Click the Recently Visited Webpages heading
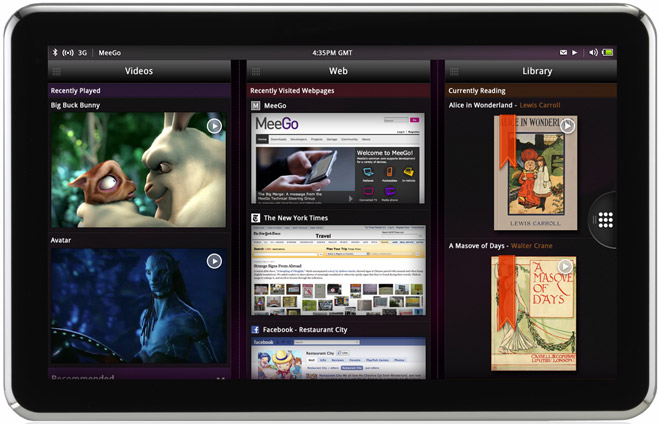The height and width of the screenshot is (424, 659). (292, 91)
